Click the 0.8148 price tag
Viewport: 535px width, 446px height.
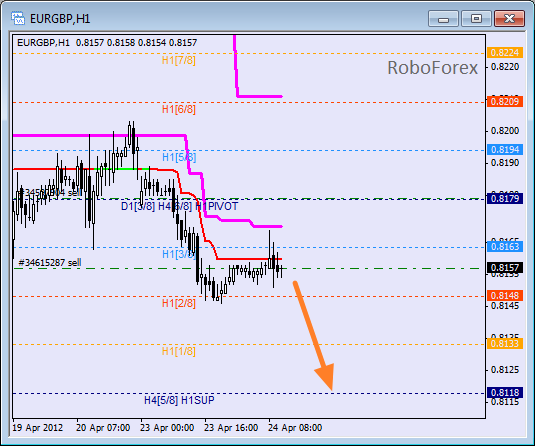(505, 295)
